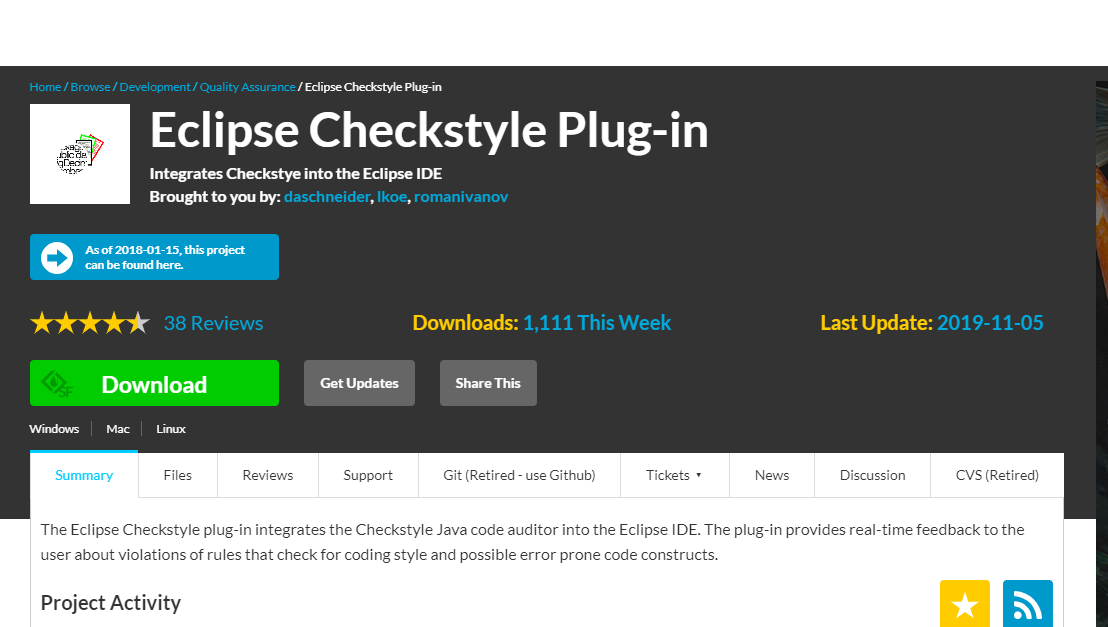Click the Share This button
This screenshot has height=627, width=1108.
[x=488, y=383]
